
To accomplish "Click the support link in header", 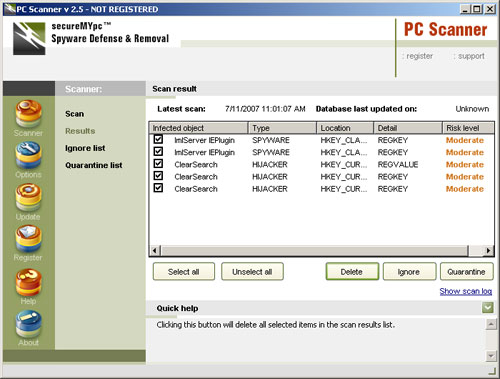I will click(x=469, y=56).
